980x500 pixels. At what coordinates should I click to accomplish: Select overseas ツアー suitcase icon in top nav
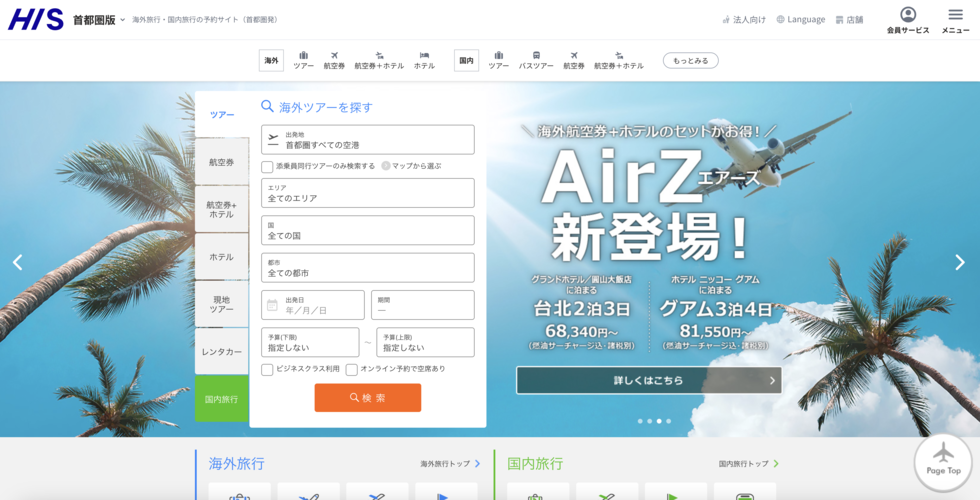304,60
